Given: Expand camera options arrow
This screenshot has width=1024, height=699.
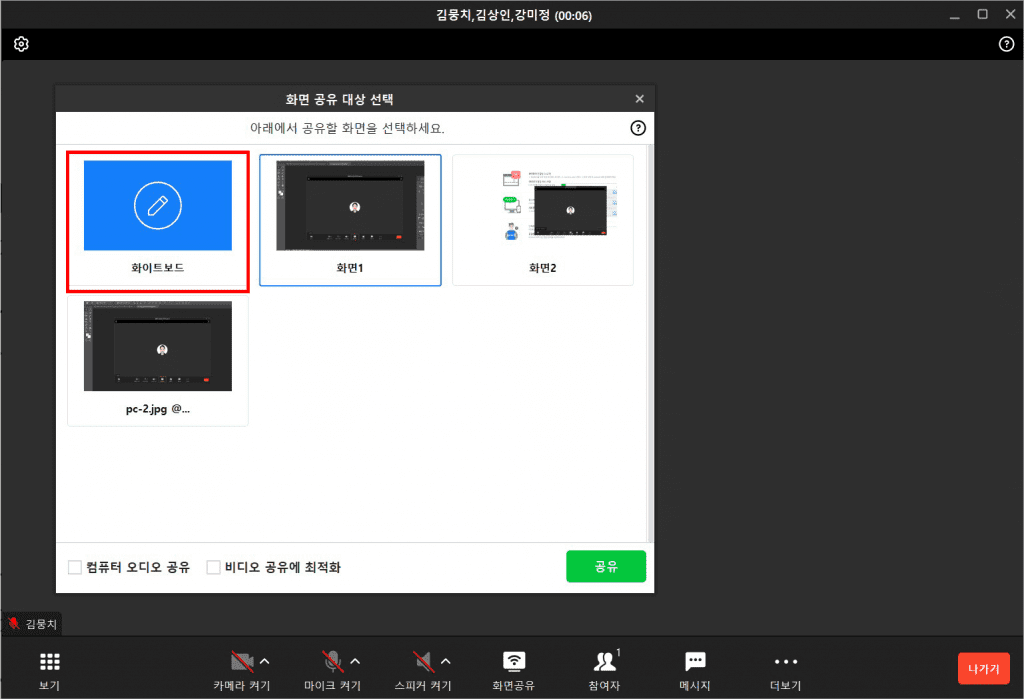Looking at the screenshot, I should pos(265,661).
